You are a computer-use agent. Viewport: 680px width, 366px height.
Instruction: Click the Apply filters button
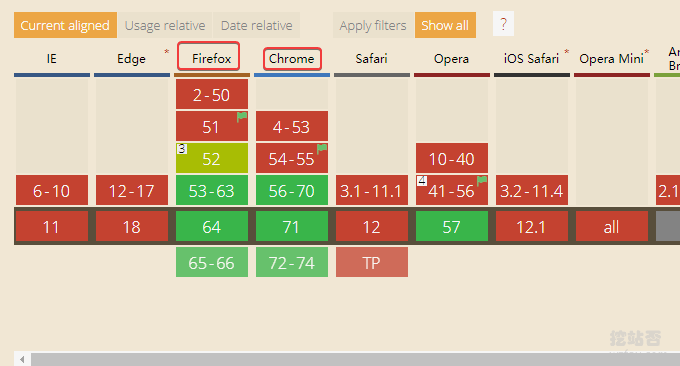(x=373, y=25)
